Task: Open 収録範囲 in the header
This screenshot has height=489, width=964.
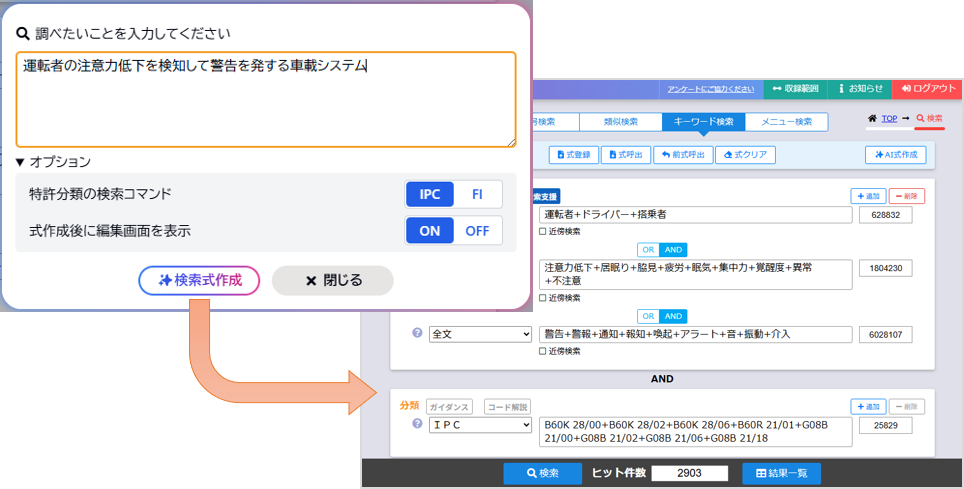Action: 796,89
